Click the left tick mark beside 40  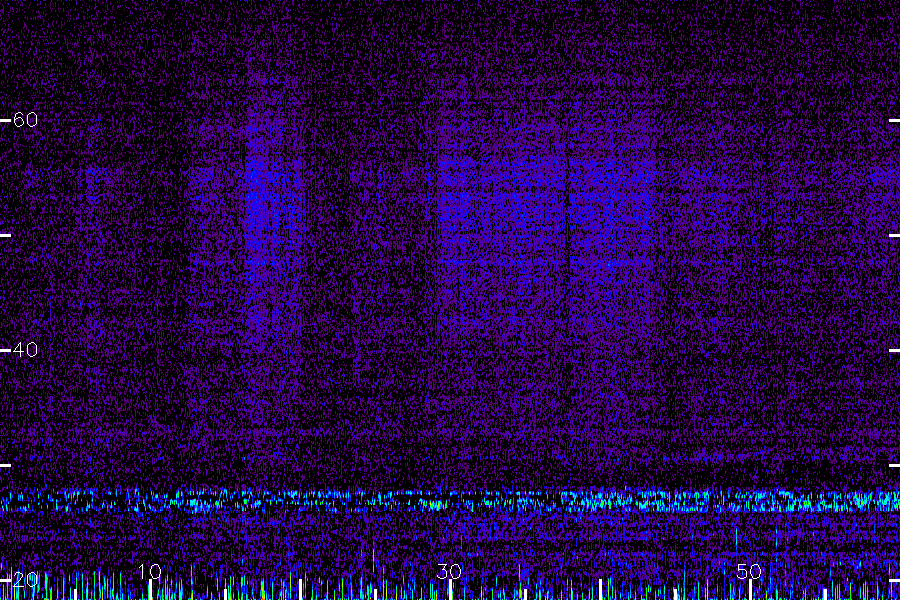[x=5, y=350]
